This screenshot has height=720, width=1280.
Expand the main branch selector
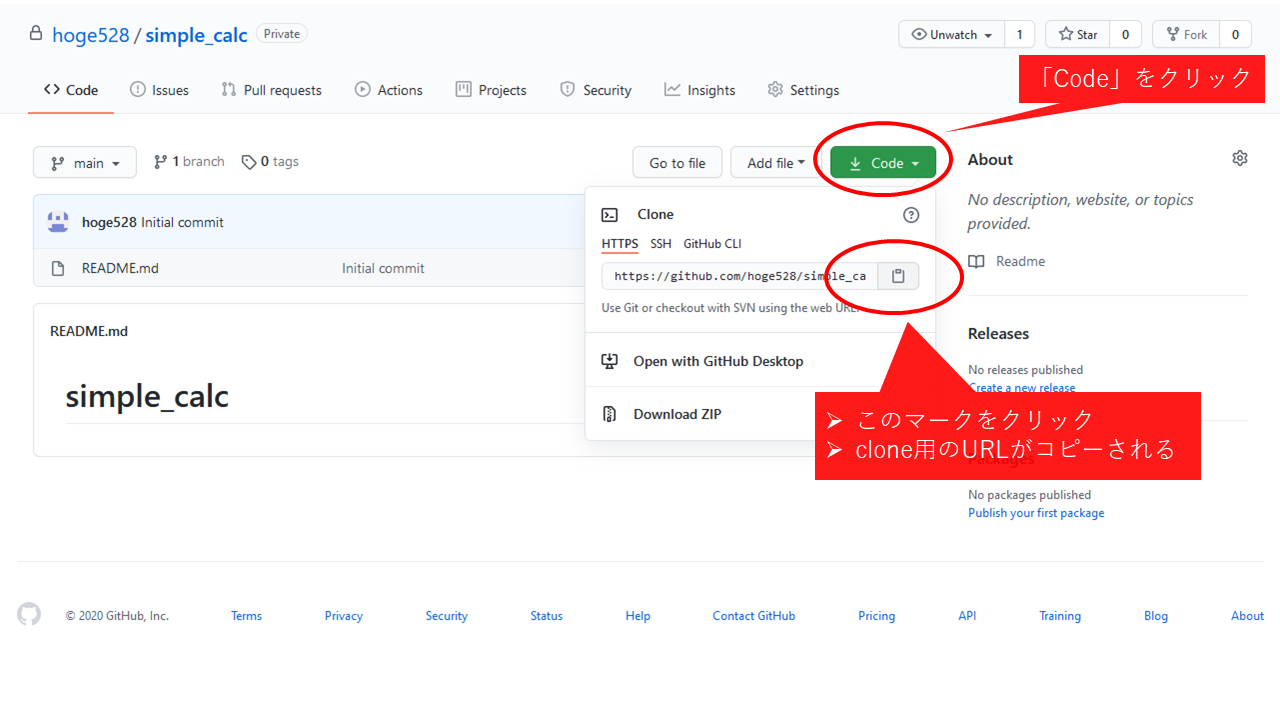[85, 162]
